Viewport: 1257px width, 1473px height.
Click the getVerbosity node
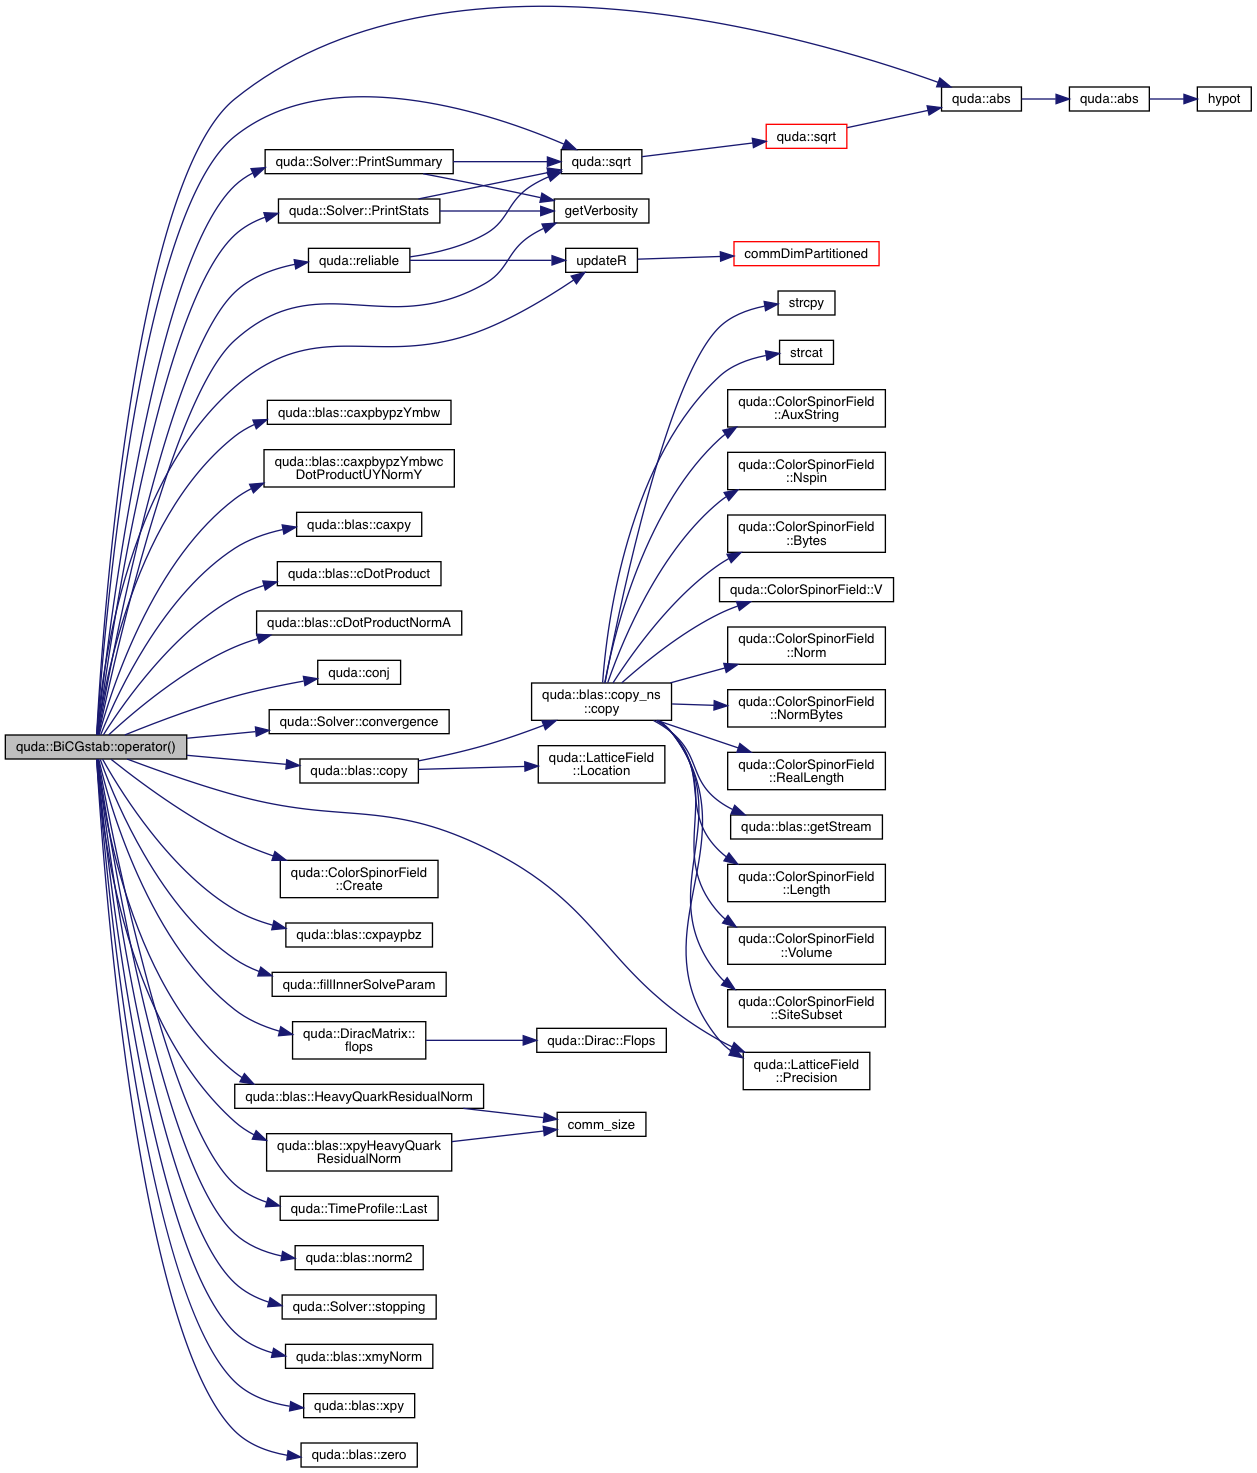[x=601, y=211]
